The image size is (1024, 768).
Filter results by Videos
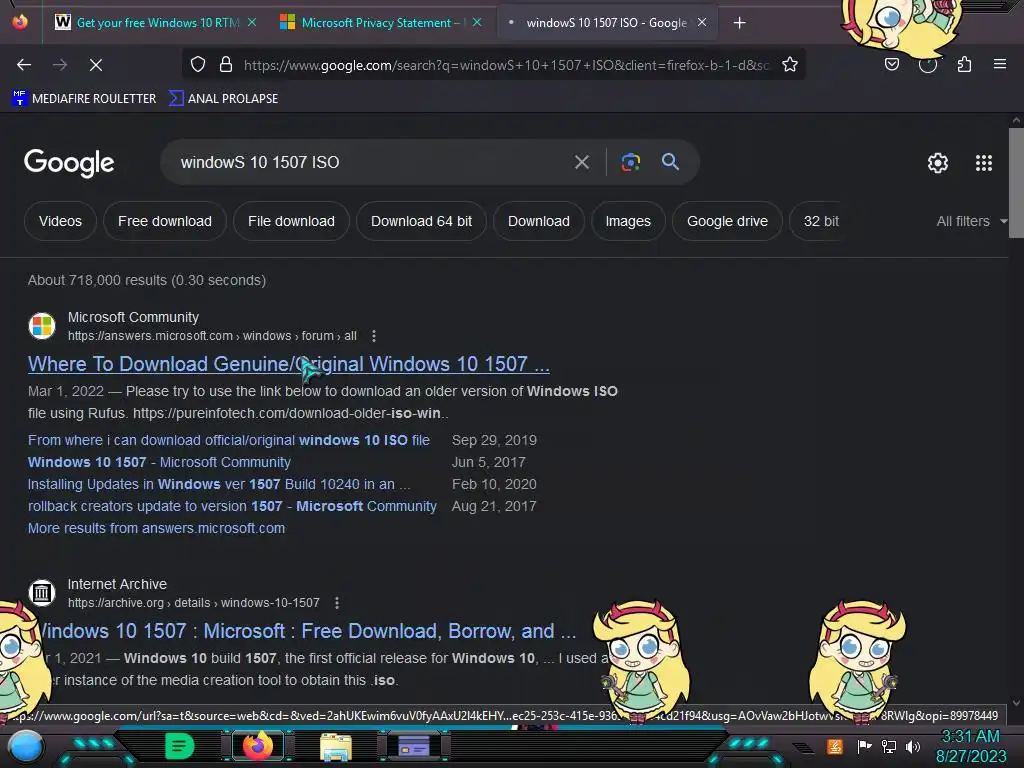click(x=60, y=221)
